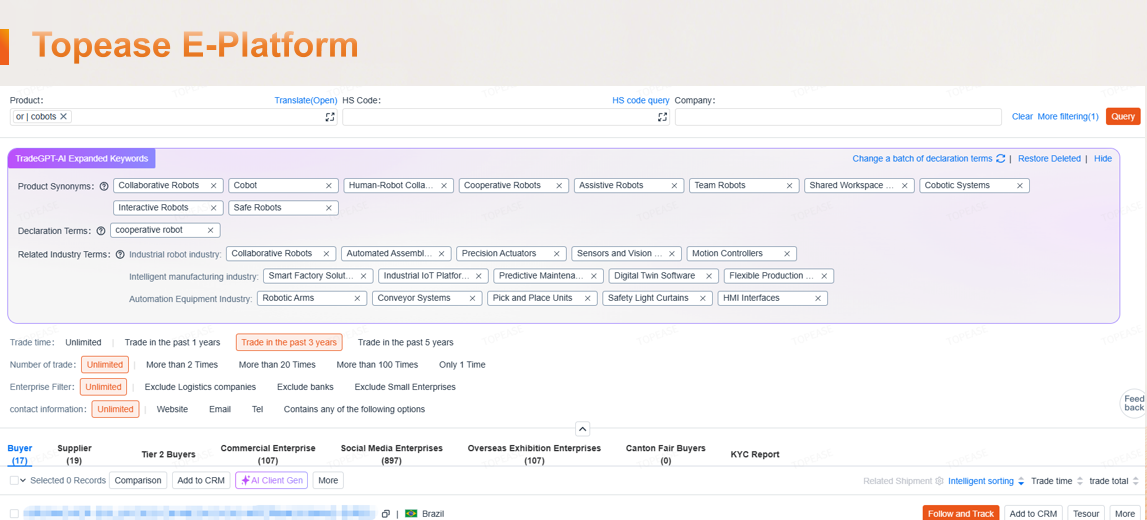
Task: Open Intelligent sorting dropdown
Action: [x=985, y=481]
